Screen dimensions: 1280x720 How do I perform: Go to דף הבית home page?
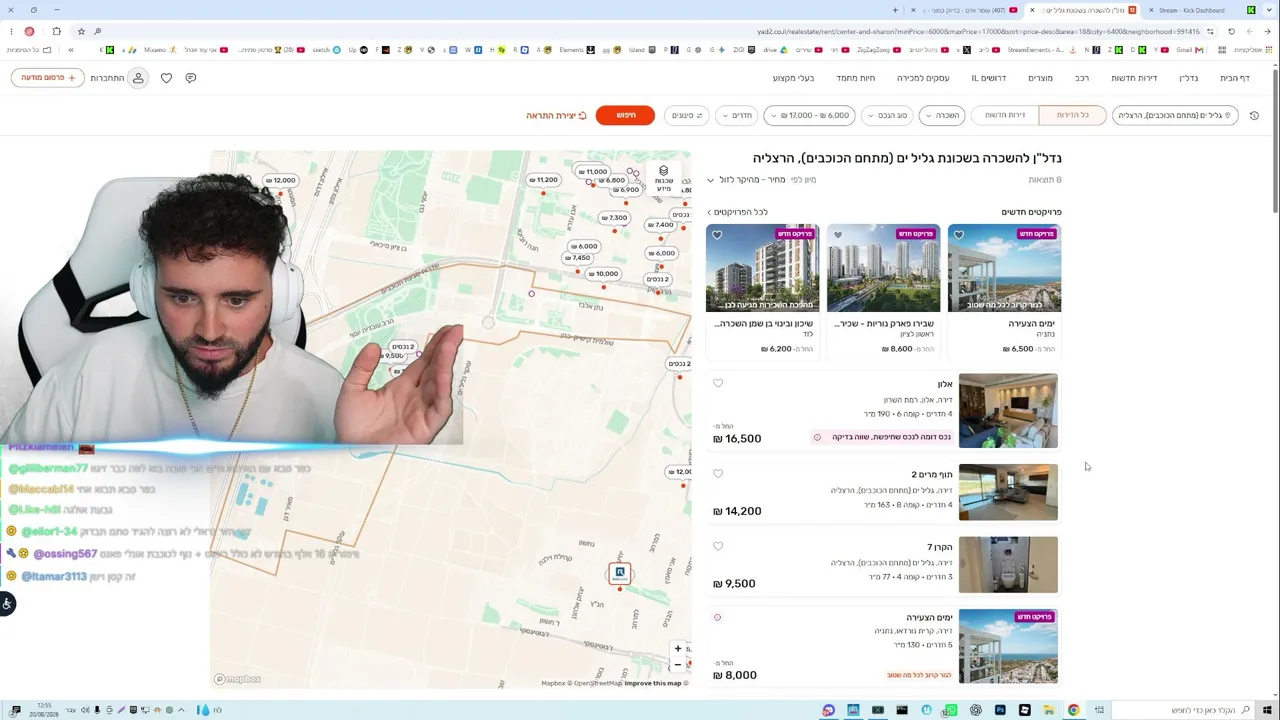point(1235,78)
